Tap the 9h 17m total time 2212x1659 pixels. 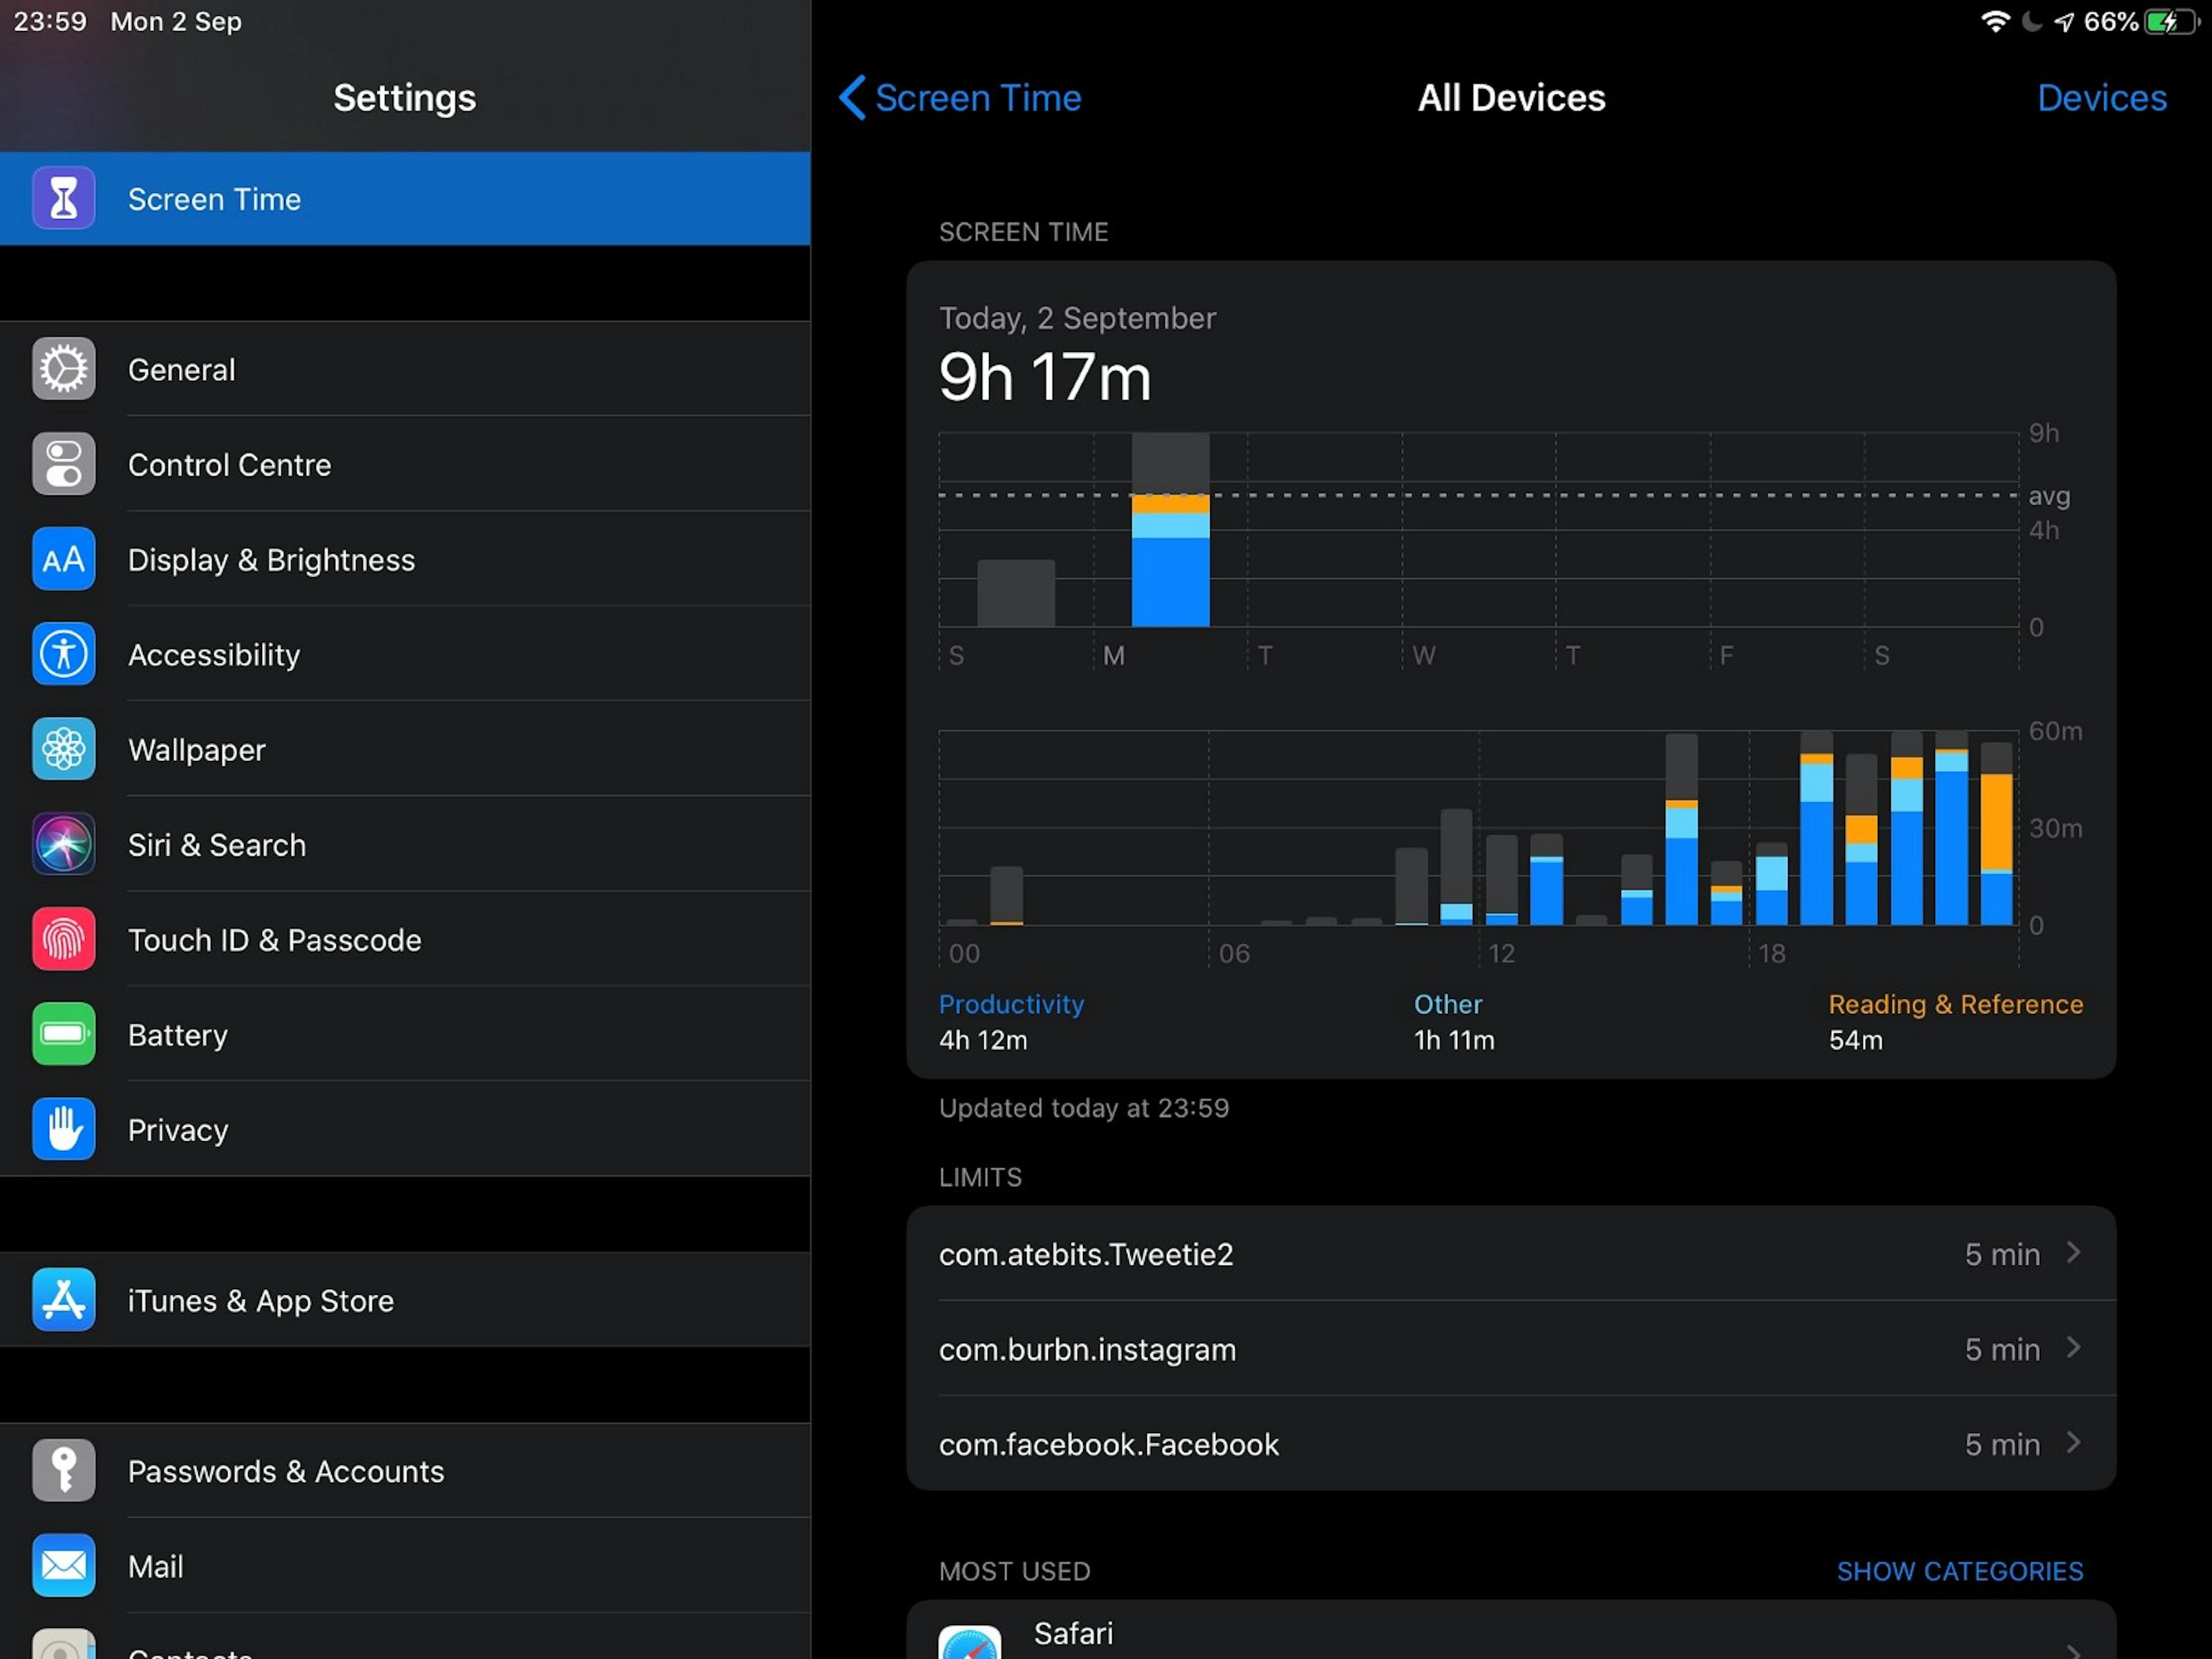click(x=1045, y=377)
